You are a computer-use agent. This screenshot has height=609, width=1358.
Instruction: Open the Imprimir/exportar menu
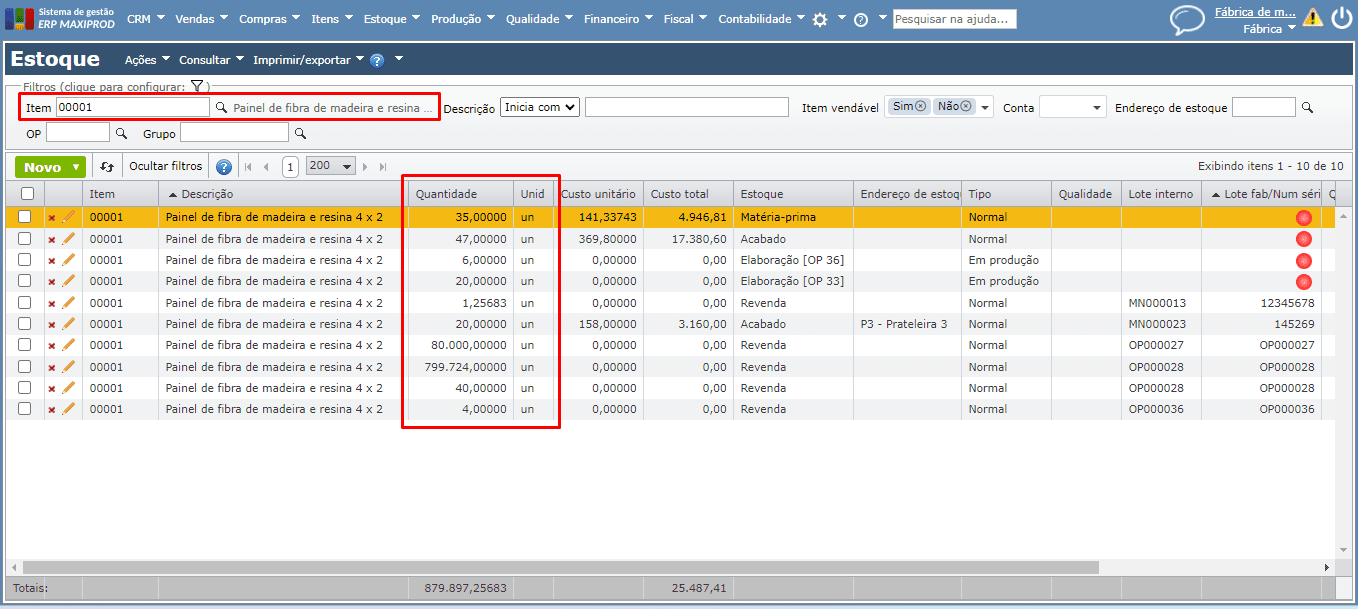308,60
